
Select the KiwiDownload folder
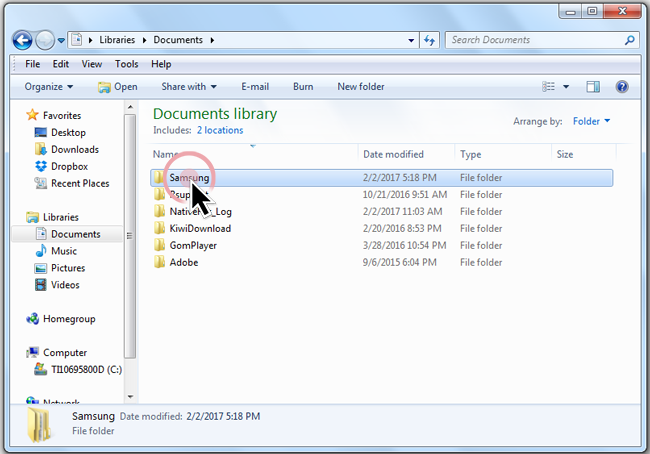(200, 228)
